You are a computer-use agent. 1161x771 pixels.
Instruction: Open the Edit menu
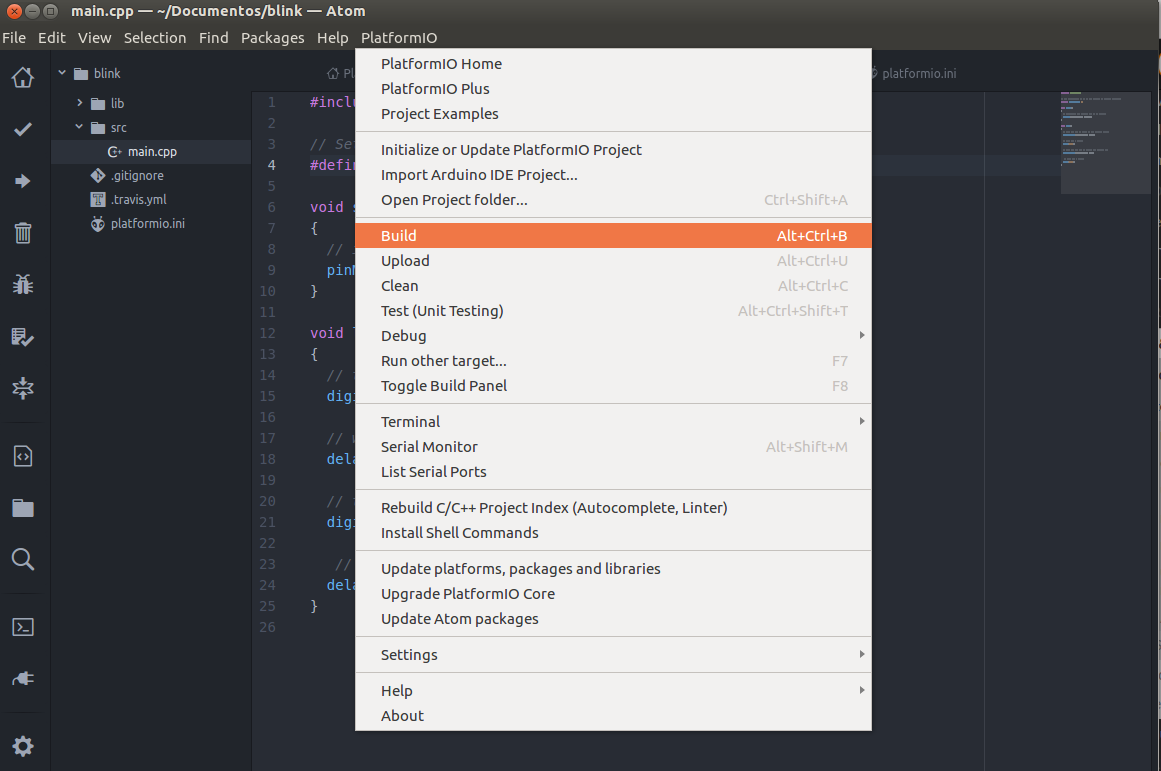[52, 38]
